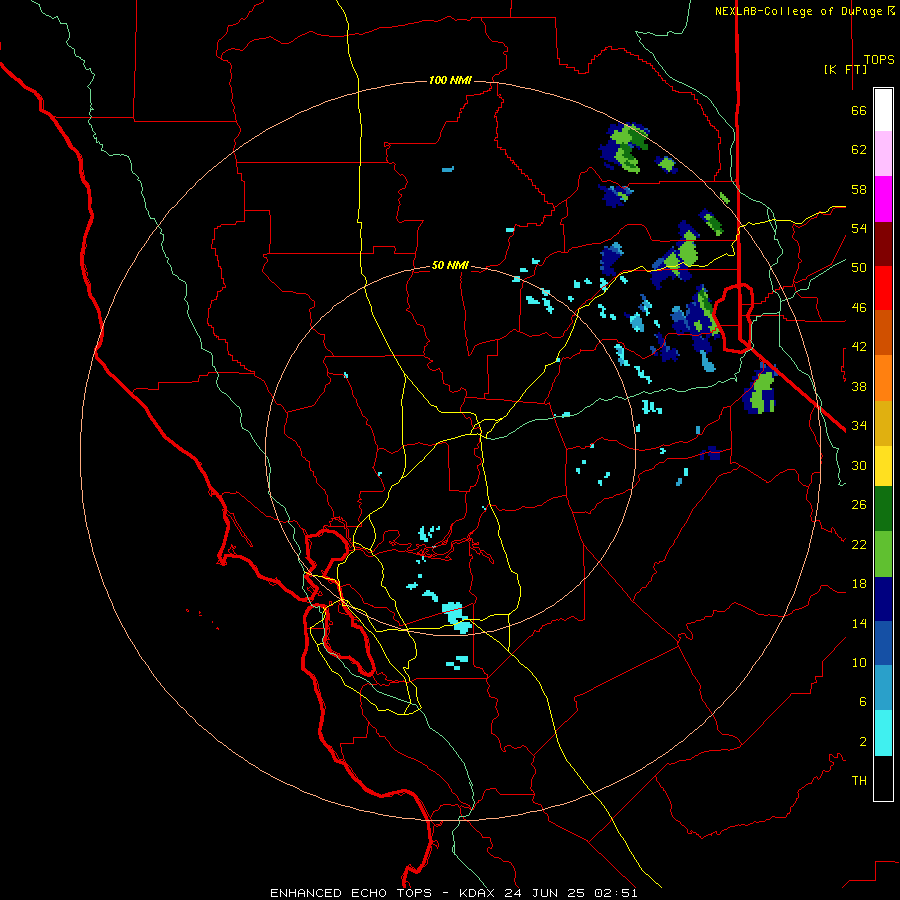Viewport: 900px width, 900px height.
Task: Click the "TOPS" legend title
Action: click(879, 60)
